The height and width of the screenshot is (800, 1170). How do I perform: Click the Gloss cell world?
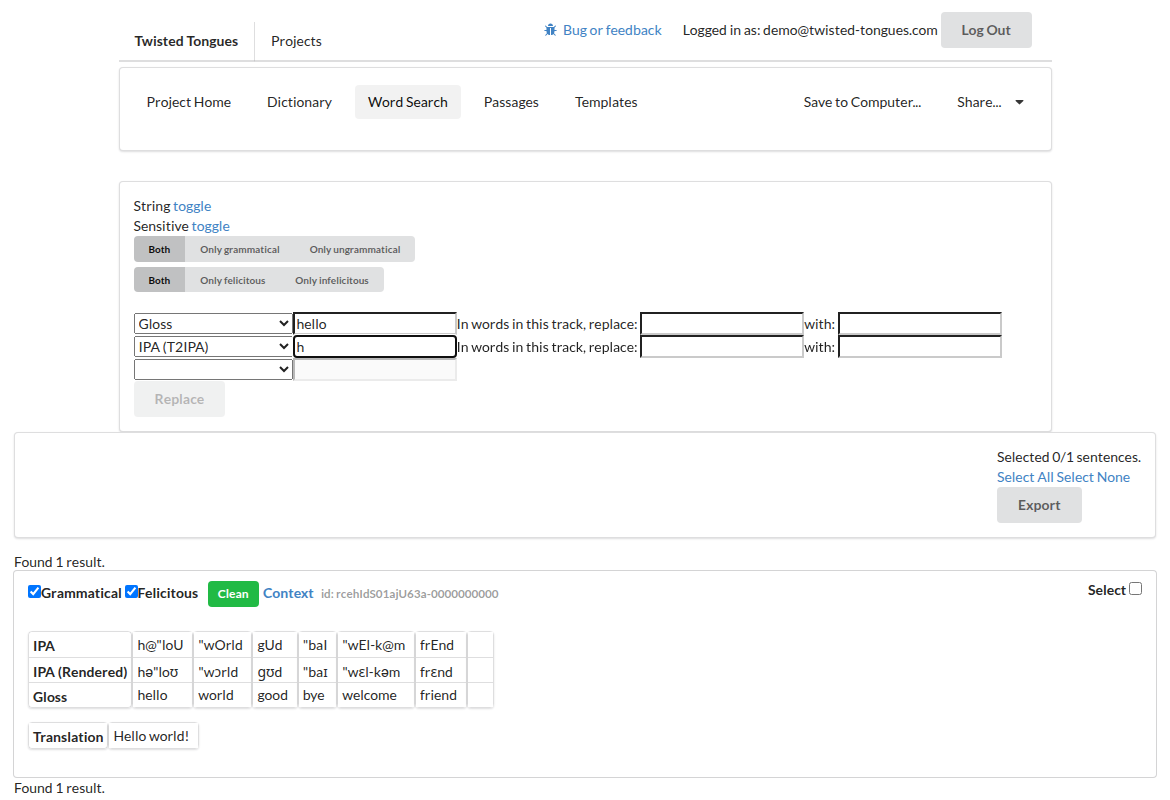click(222, 696)
